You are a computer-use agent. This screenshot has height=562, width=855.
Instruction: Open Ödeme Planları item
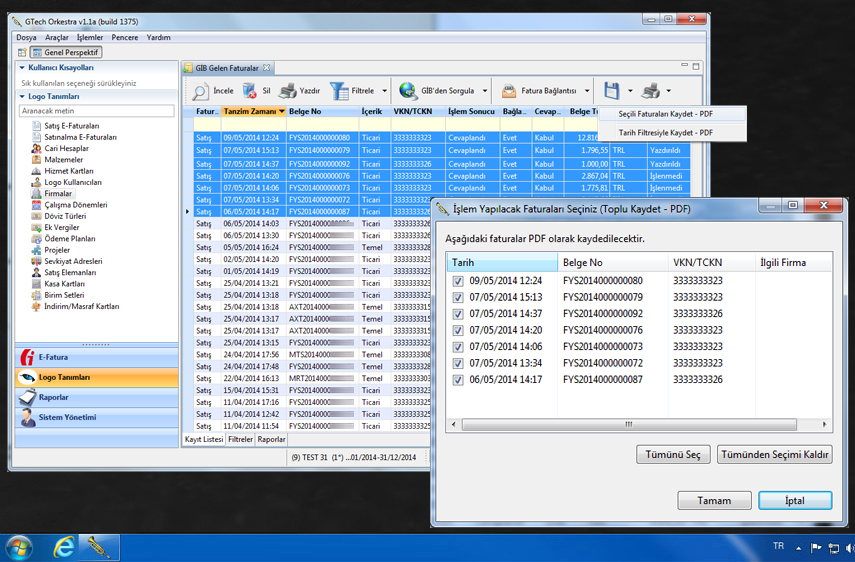[x=70, y=239]
